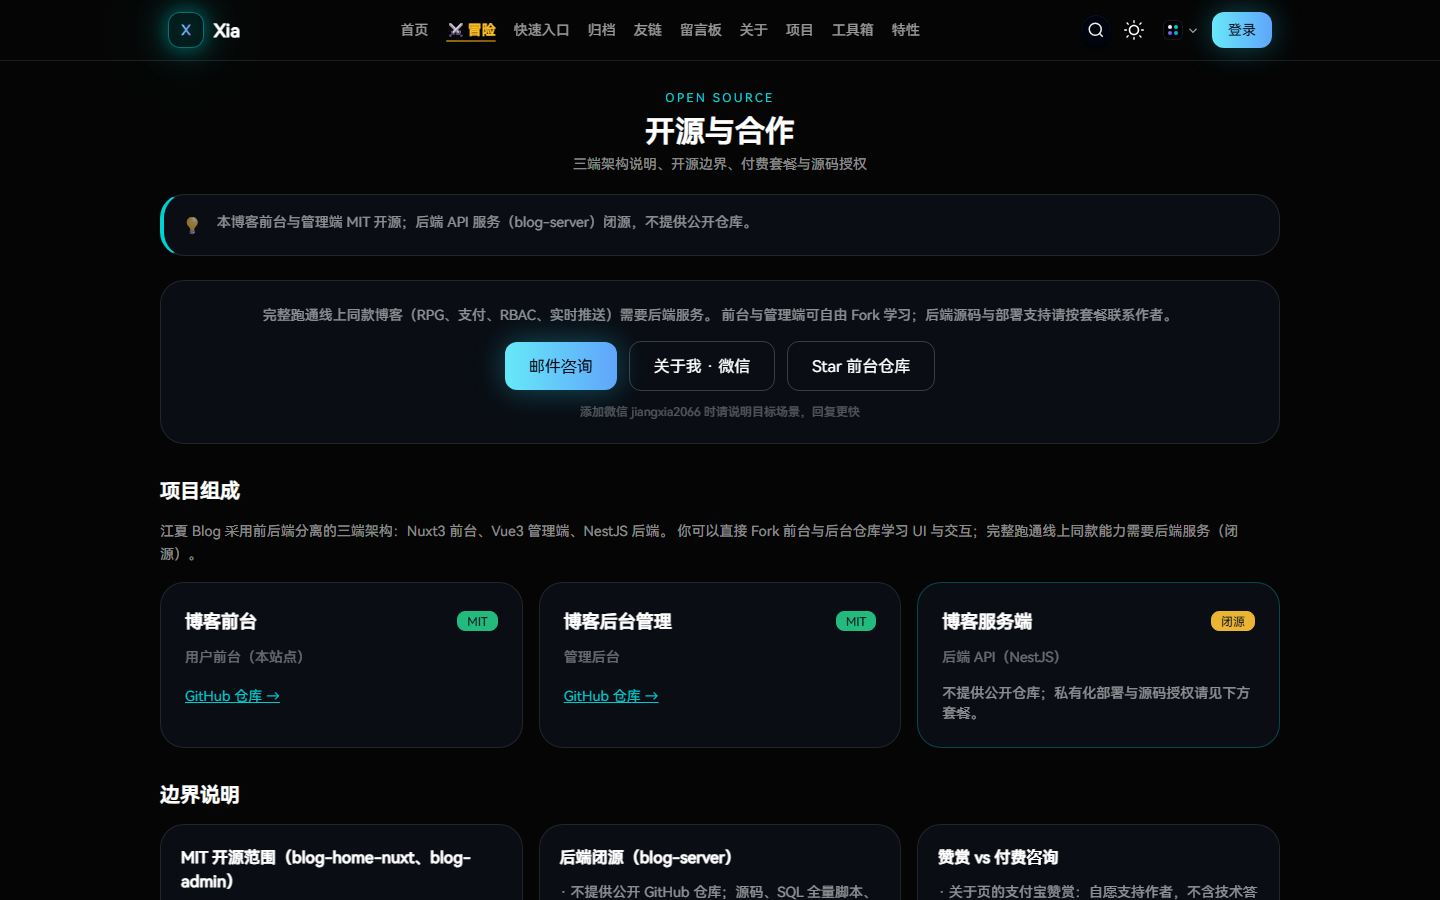Open 博客后台管理 GitHub 仓库 link
This screenshot has height=900, width=1440.
point(611,696)
